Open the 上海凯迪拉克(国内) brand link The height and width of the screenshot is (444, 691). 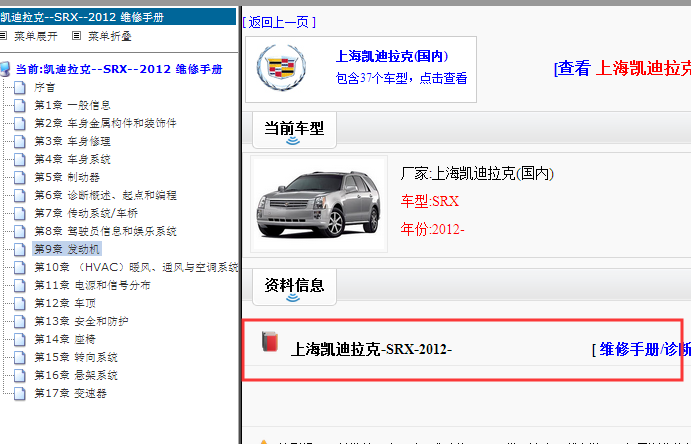click(392, 56)
